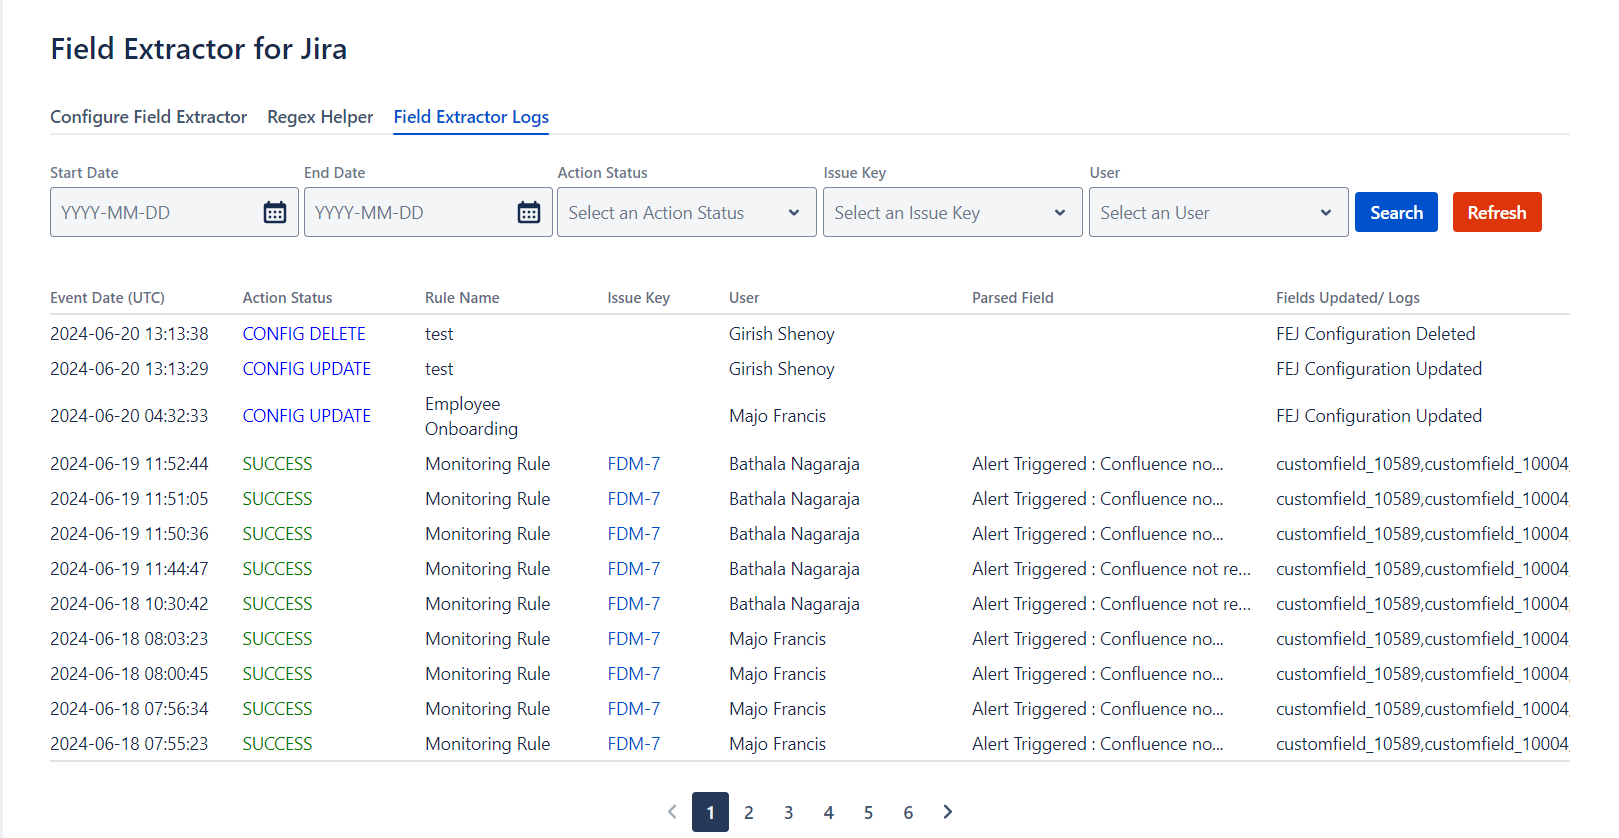Expand the Select an User dropdown
Image resolution: width=1619 pixels, height=838 pixels.
1219,212
